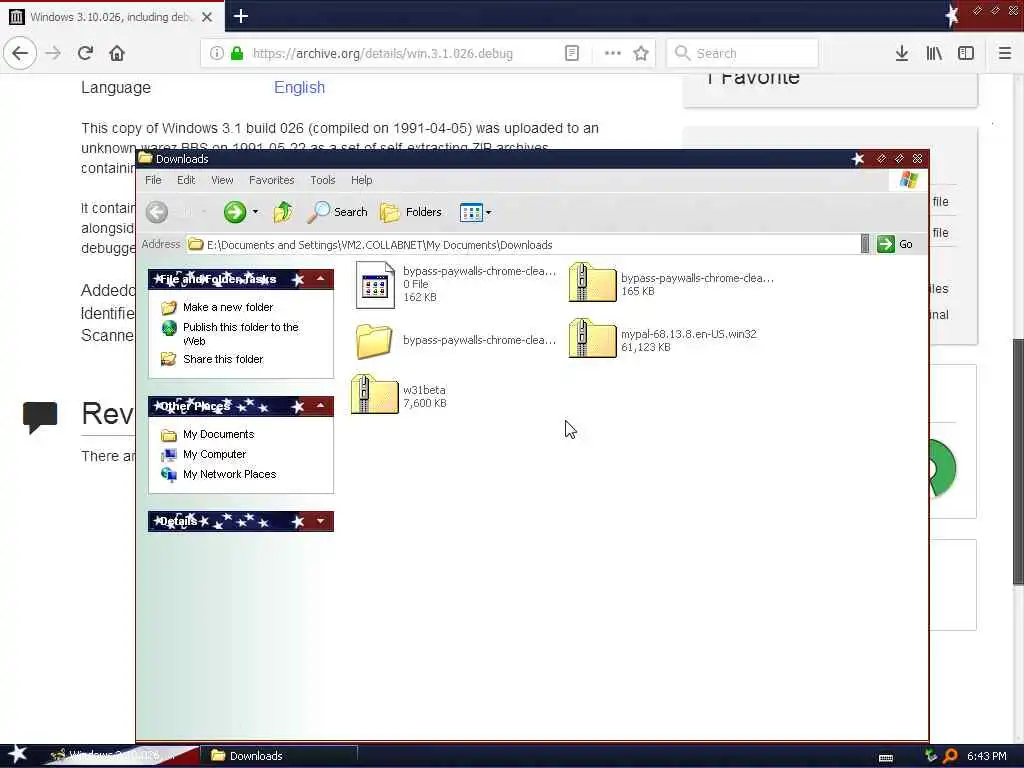Open the File menu
Viewport: 1024px width, 768px height.
click(x=153, y=180)
